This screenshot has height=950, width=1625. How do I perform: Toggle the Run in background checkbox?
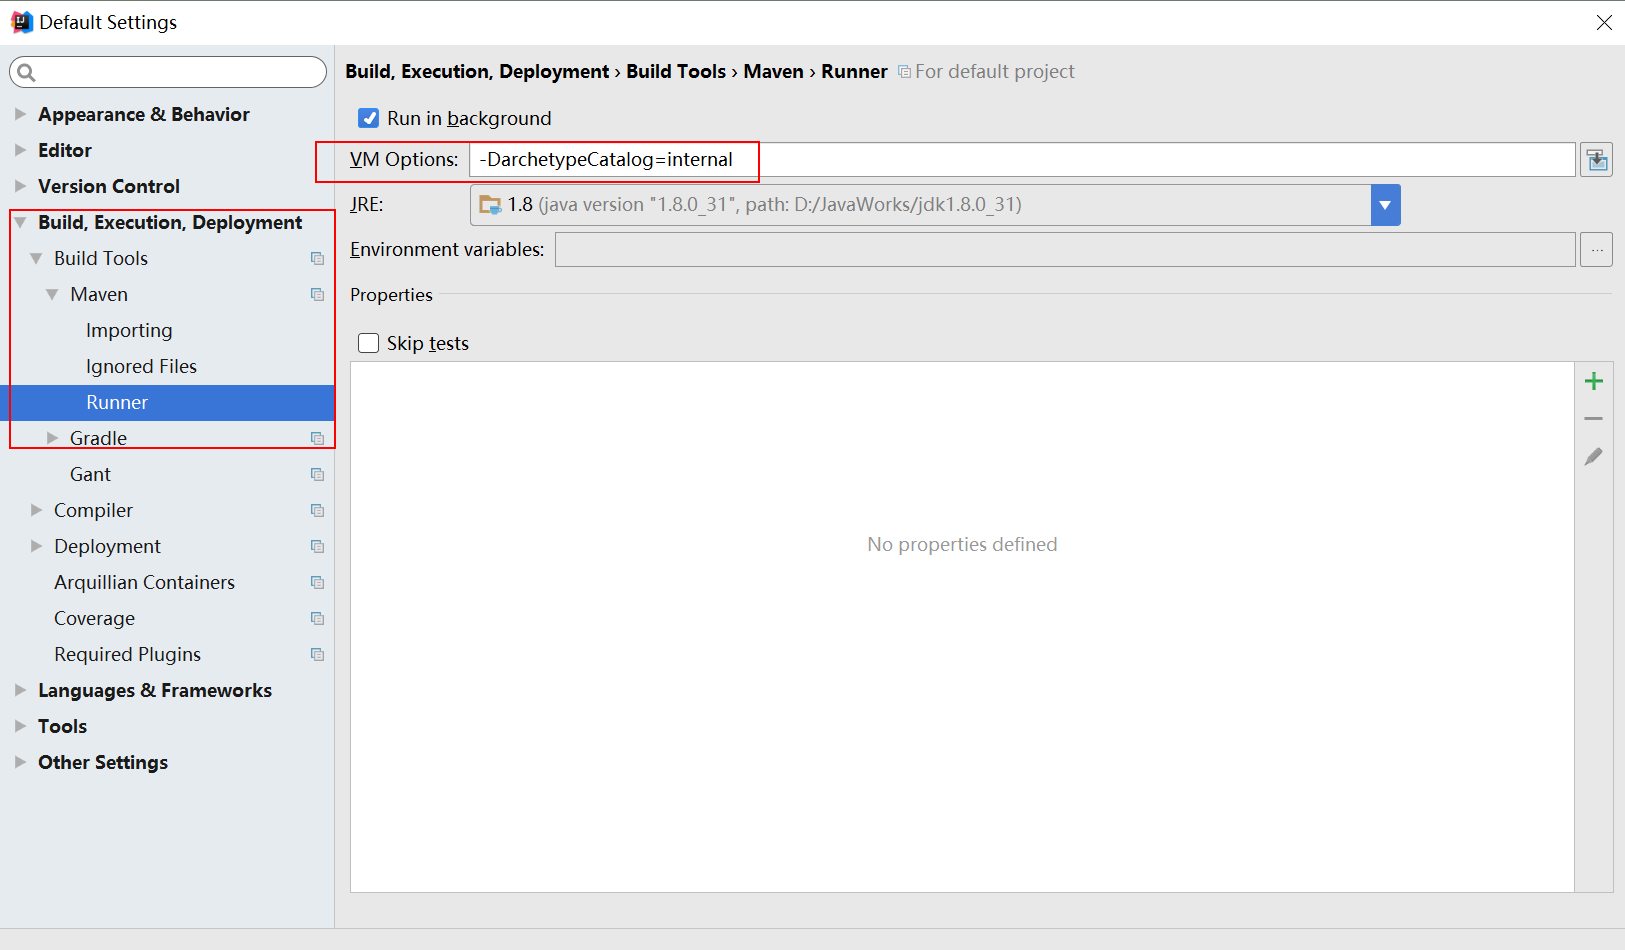pos(369,118)
